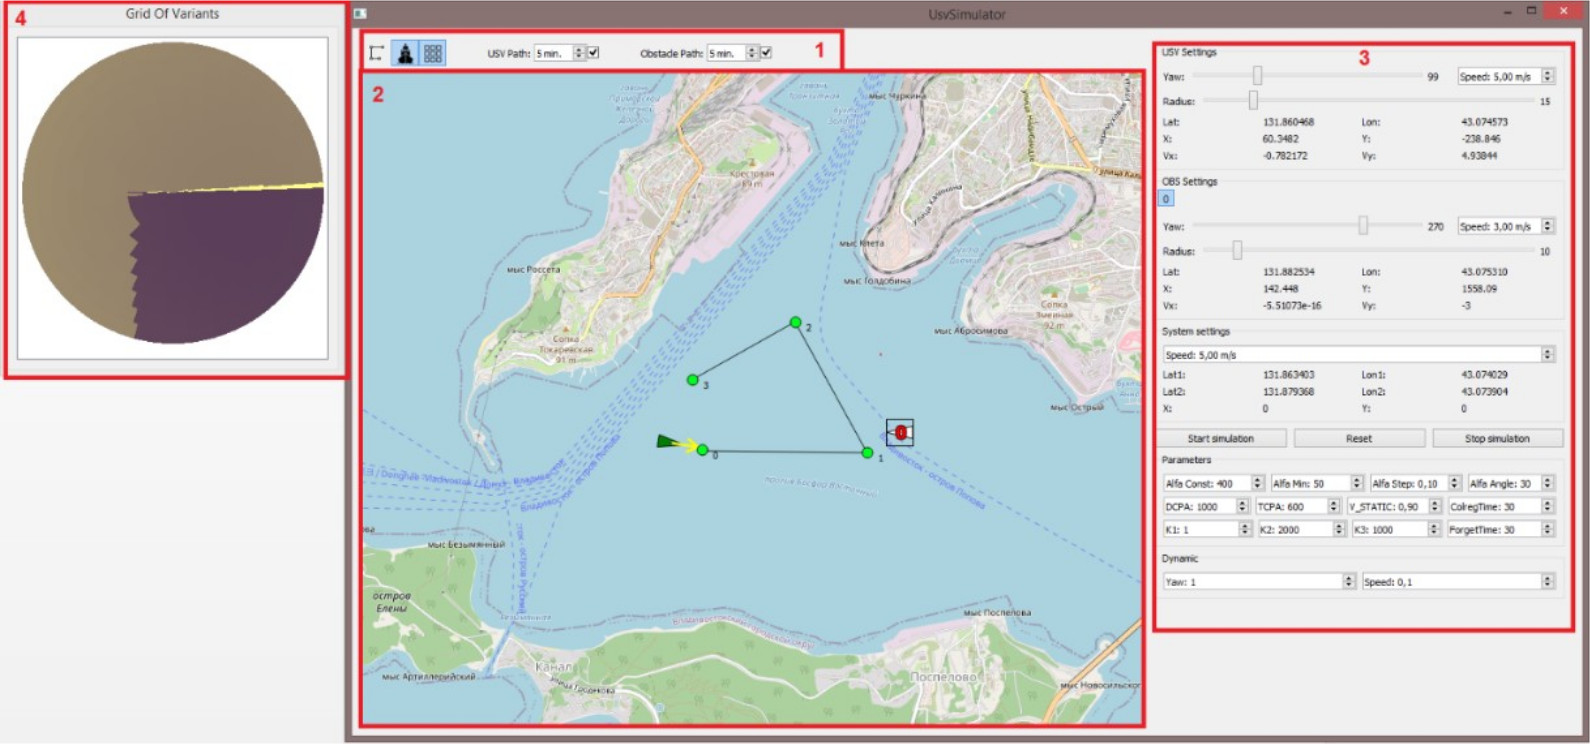Click the OBS Radius slider handle

point(1237,251)
